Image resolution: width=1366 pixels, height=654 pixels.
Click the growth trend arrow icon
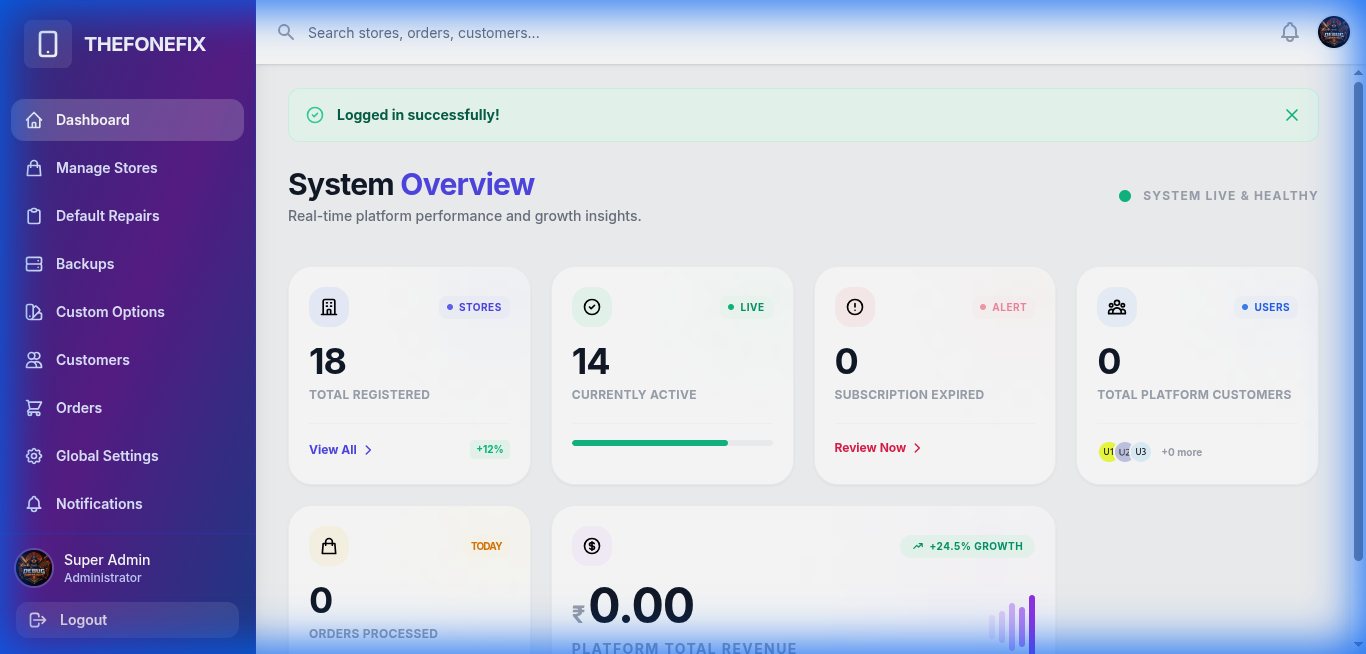pyautogui.click(x=918, y=546)
